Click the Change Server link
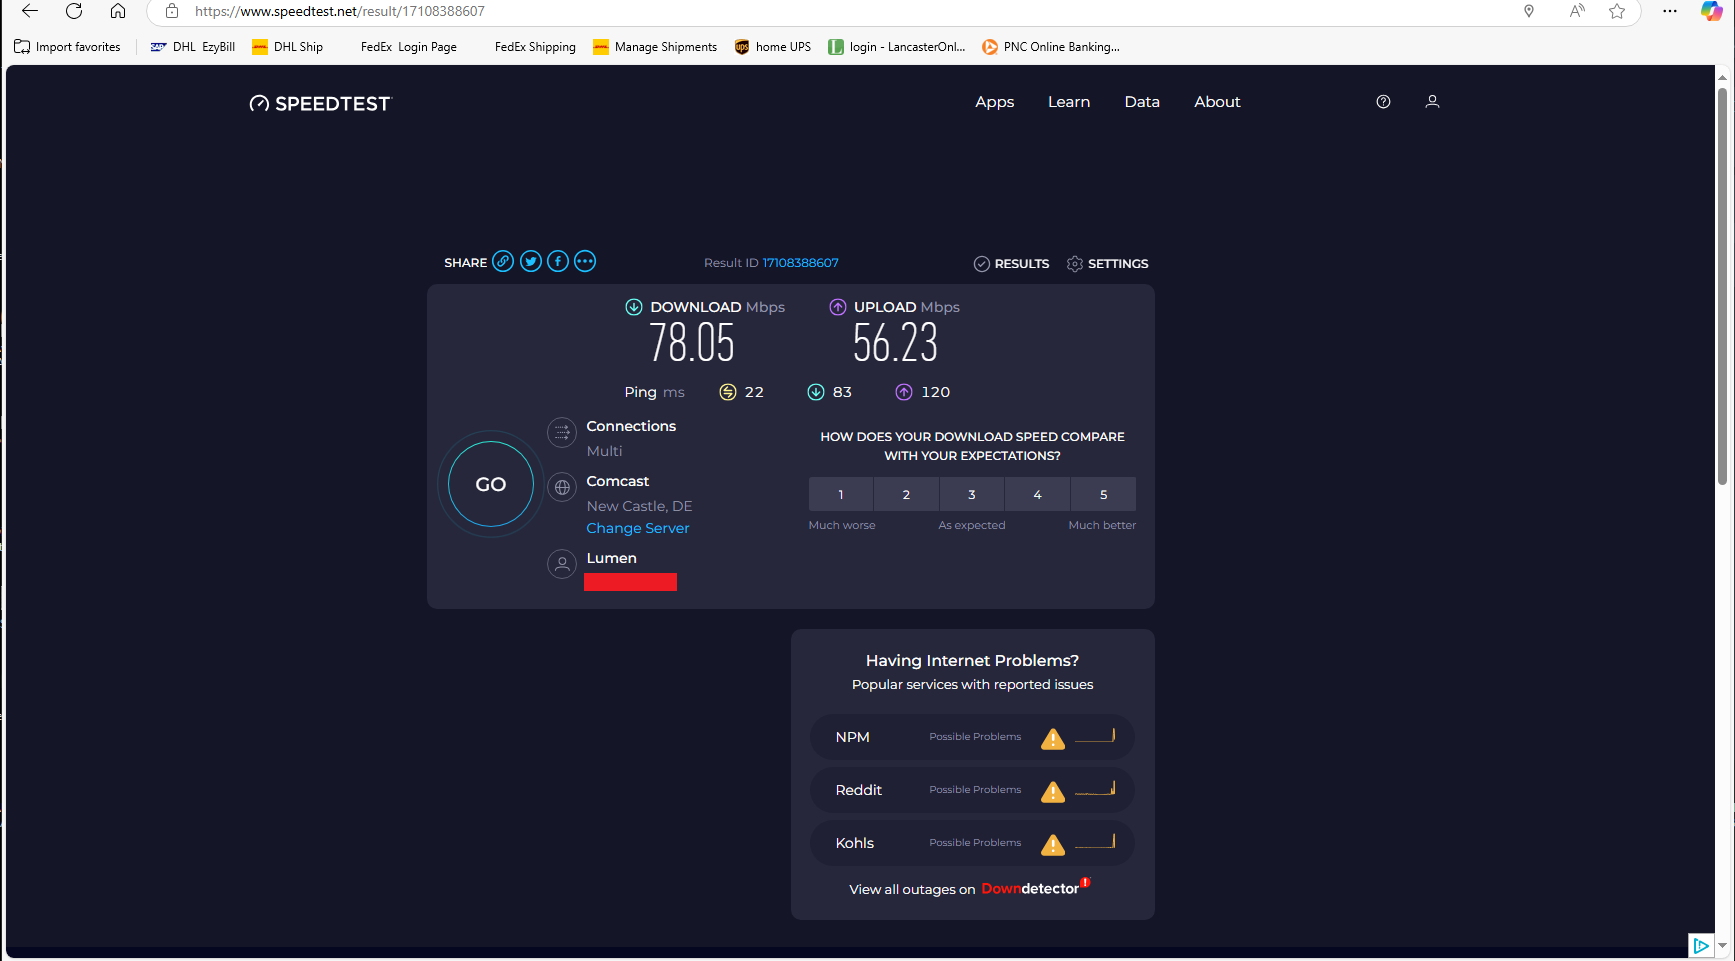1735x961 pixels. [638, 528]
